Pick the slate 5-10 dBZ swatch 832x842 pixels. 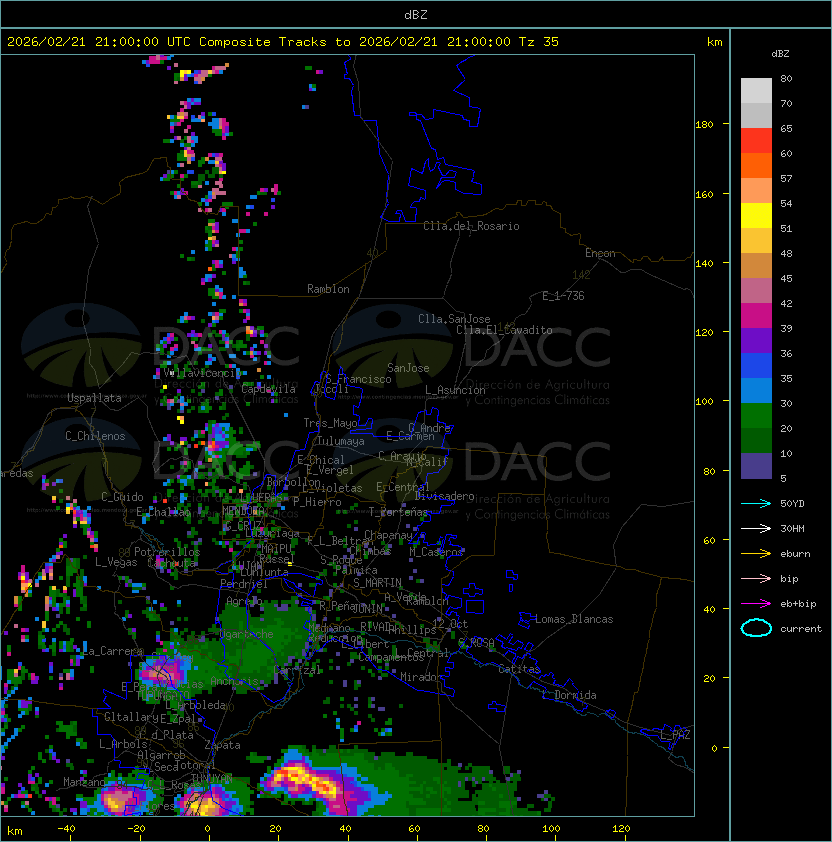(756, 466)
